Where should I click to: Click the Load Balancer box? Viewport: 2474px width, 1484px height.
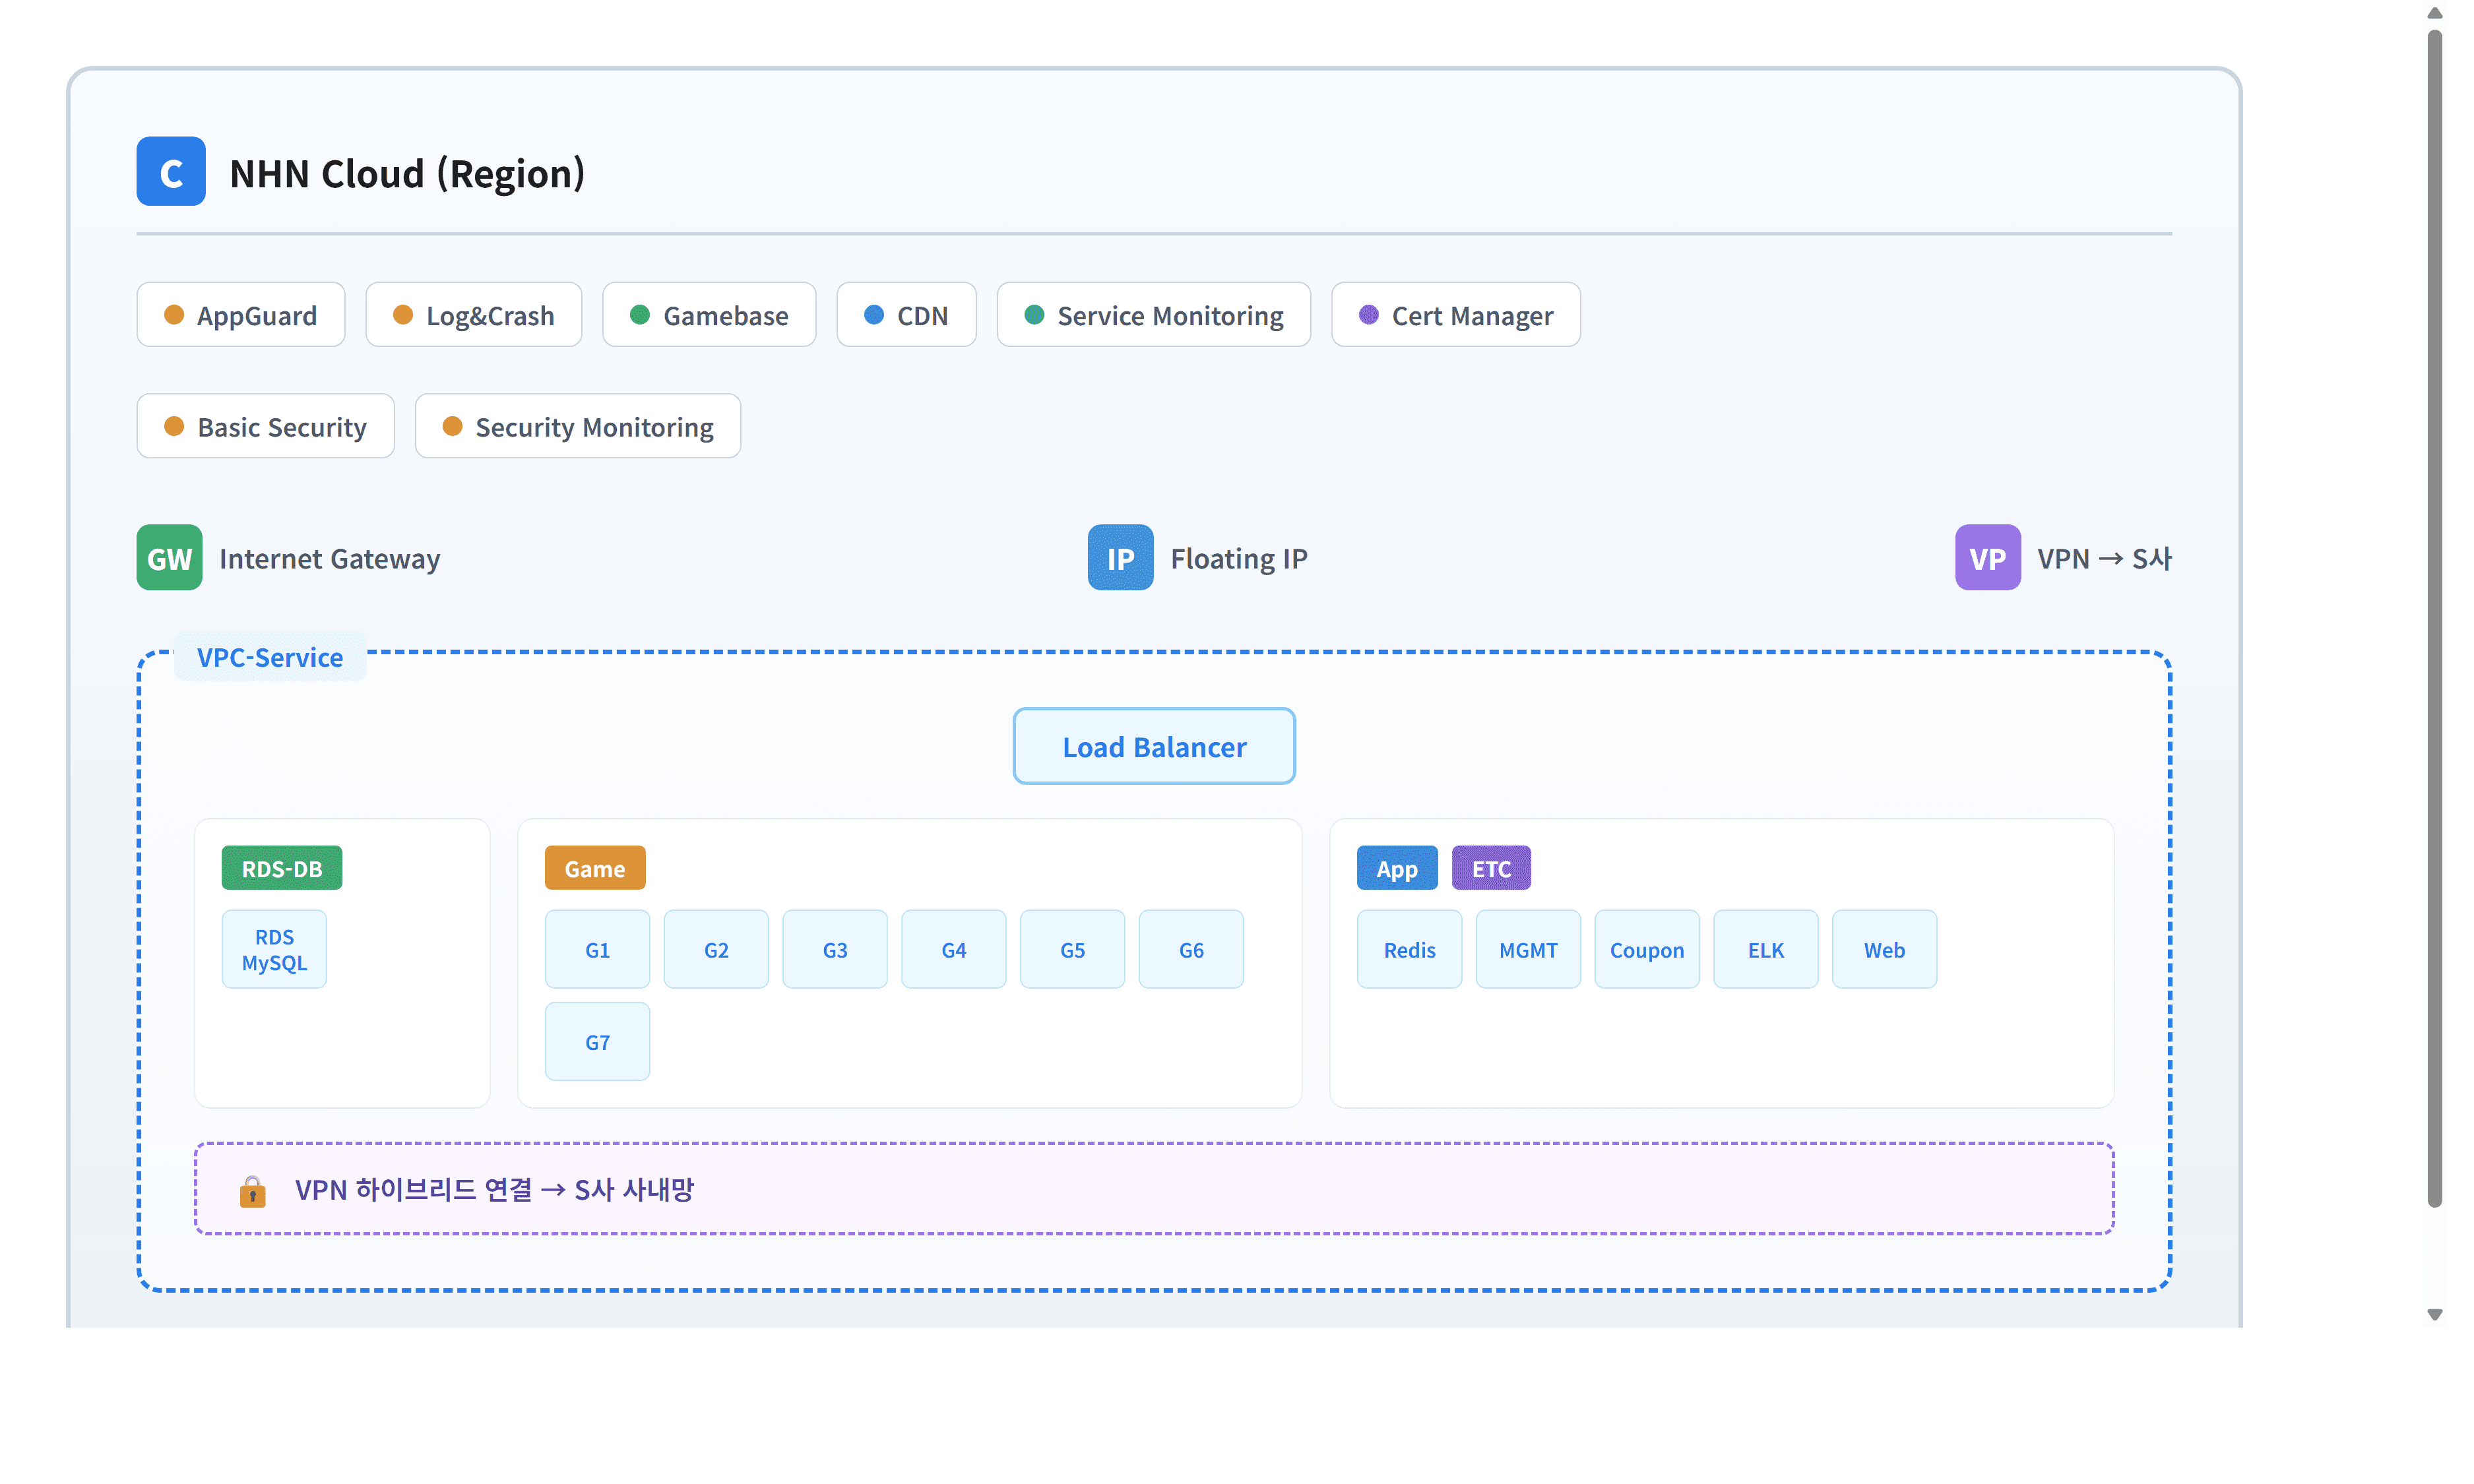1153,747
